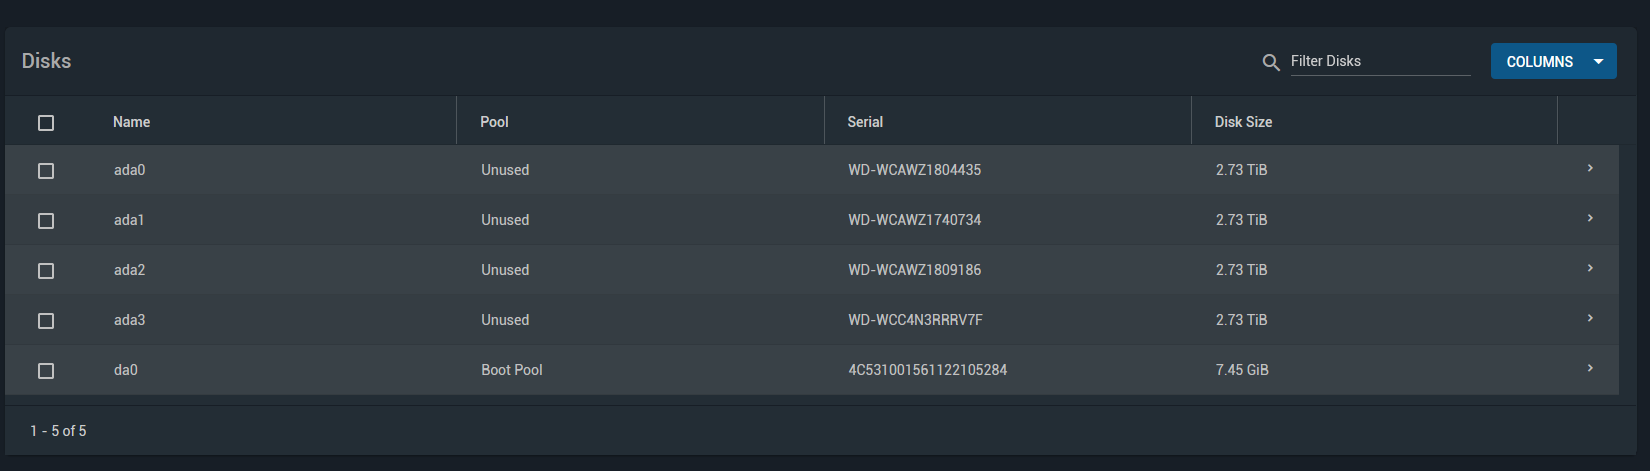The width and height of the screenshot is (1650, 471).
Task: Expand the da0 row chevron
Action: [1590, 368]
